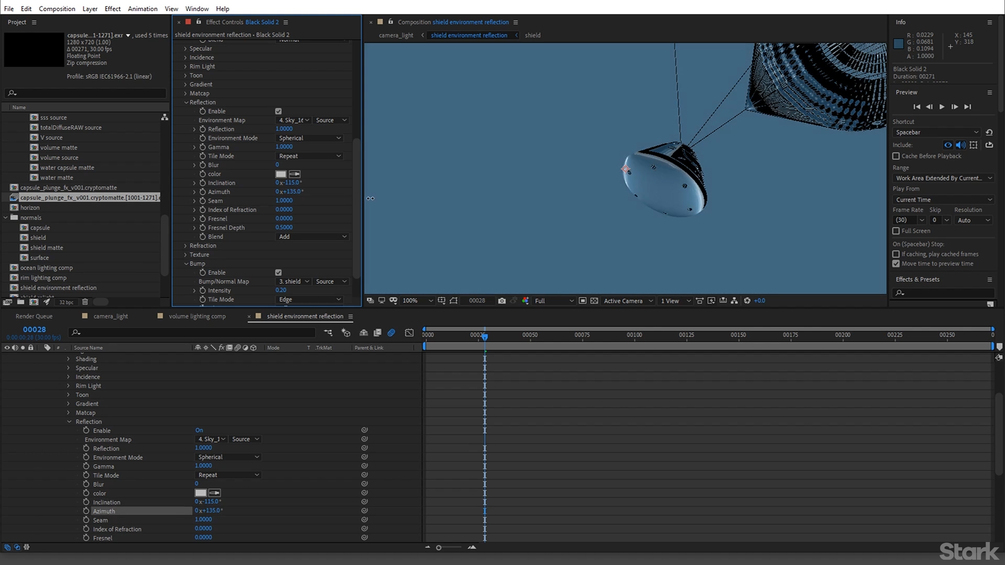Toggle Bump Enable checkbox in Effect Controls
This screenshot has height=565, width=1005.
coord(278,272)
